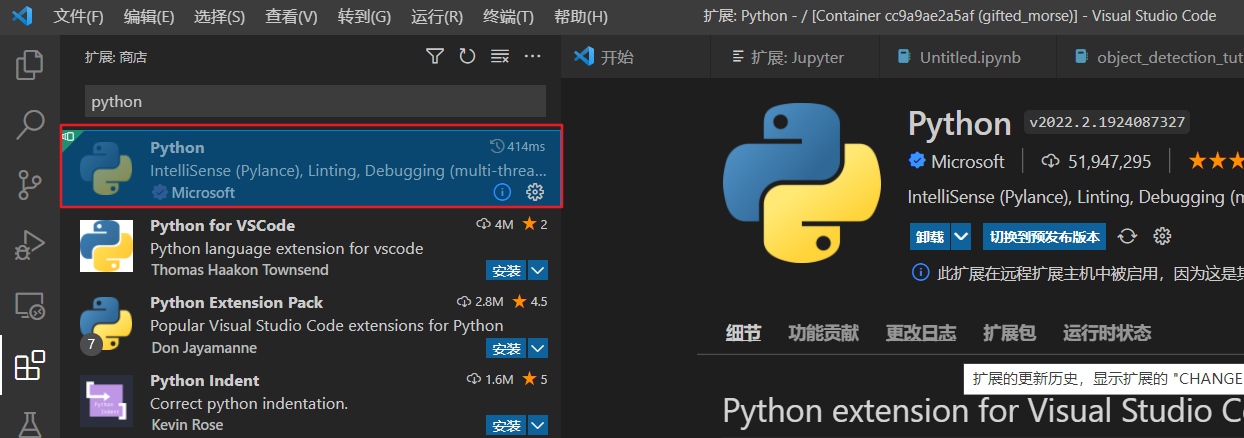Install Python Indent extension
Screen dimensions: 1244x438
[506, 426]
